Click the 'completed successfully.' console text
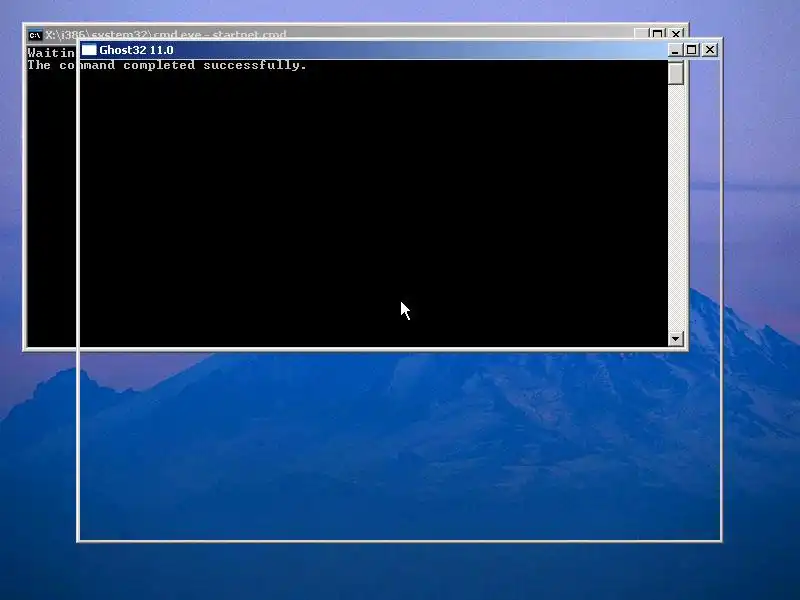 coord(215,65)
